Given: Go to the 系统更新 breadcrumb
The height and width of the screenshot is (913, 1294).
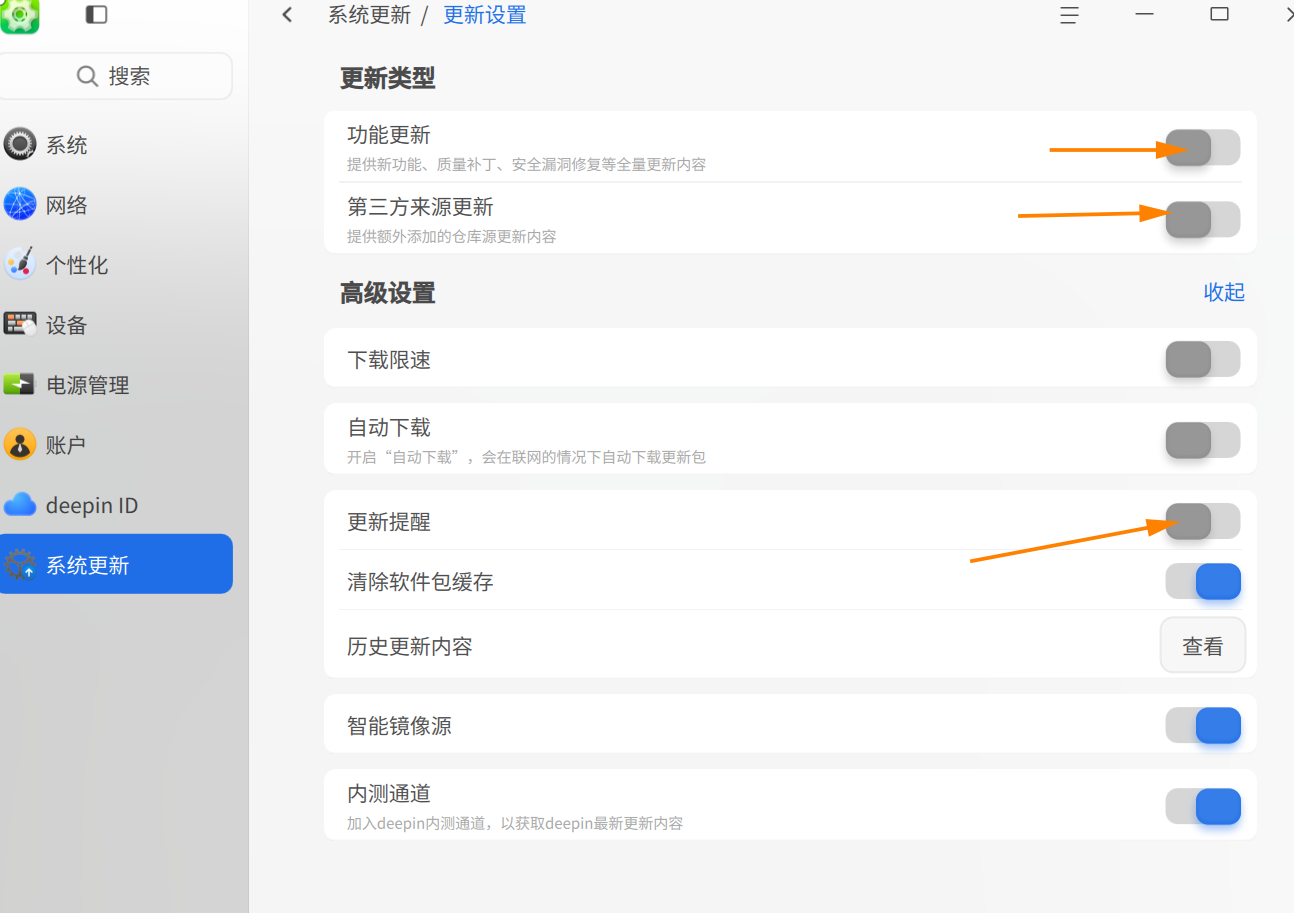Looking at the screenshot, I should pyautogui.click(x=369, y=15).
